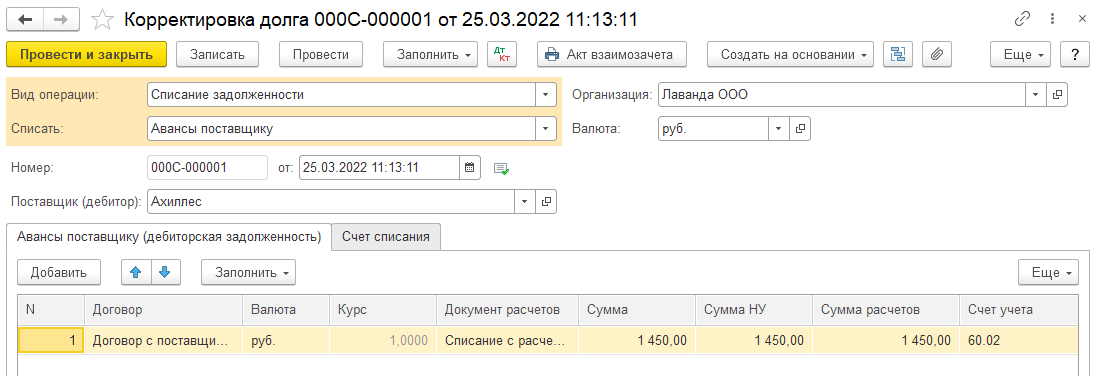
Task: Add a row with Добавить
Action: pos(59,273)
